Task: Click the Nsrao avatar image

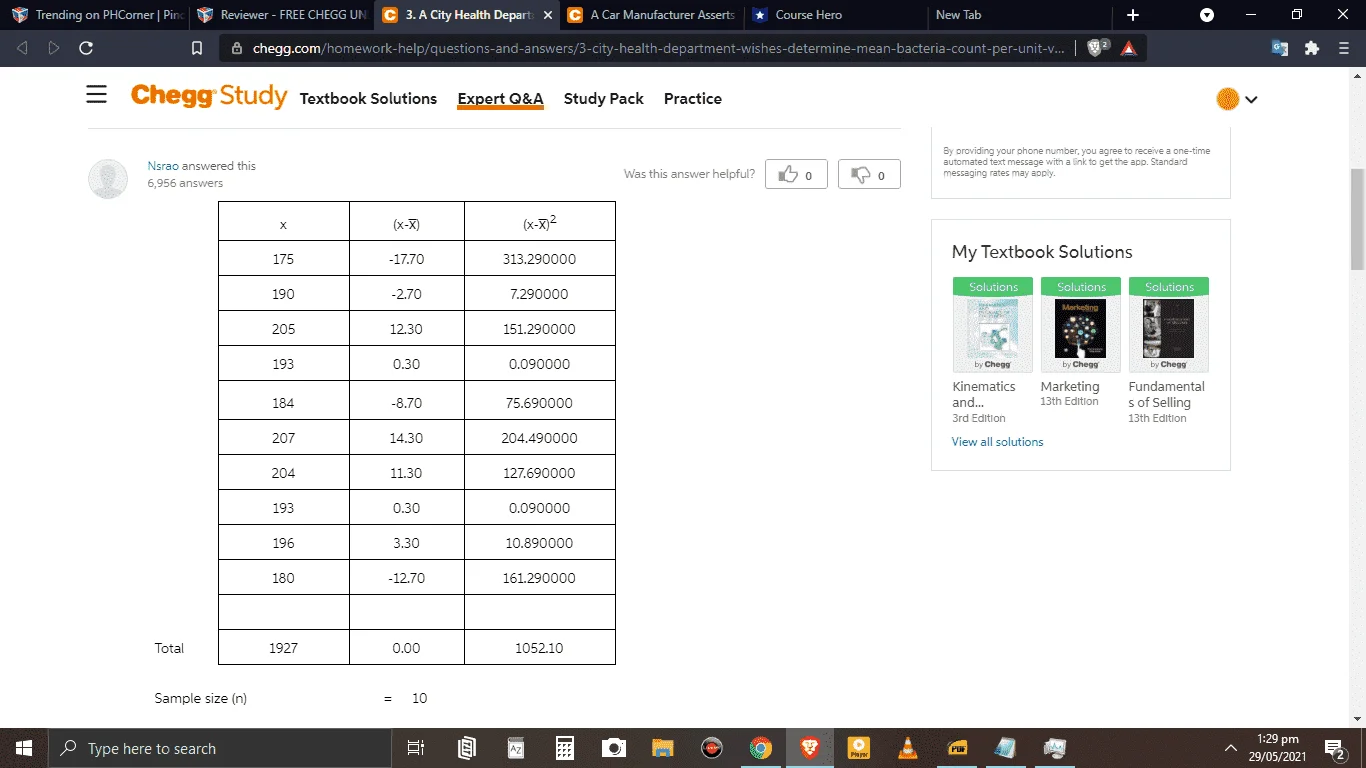Action: point(108,179)
